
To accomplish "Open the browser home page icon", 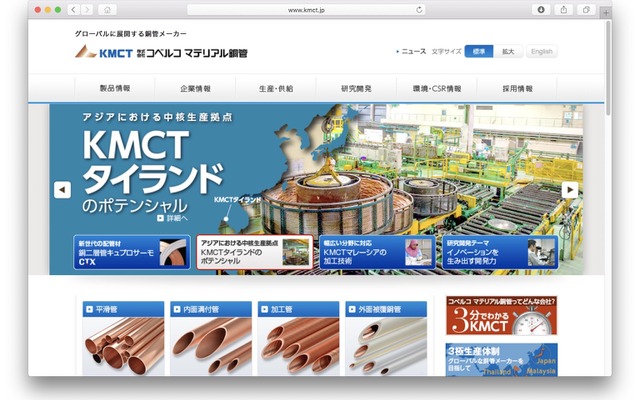I will 107,10.
